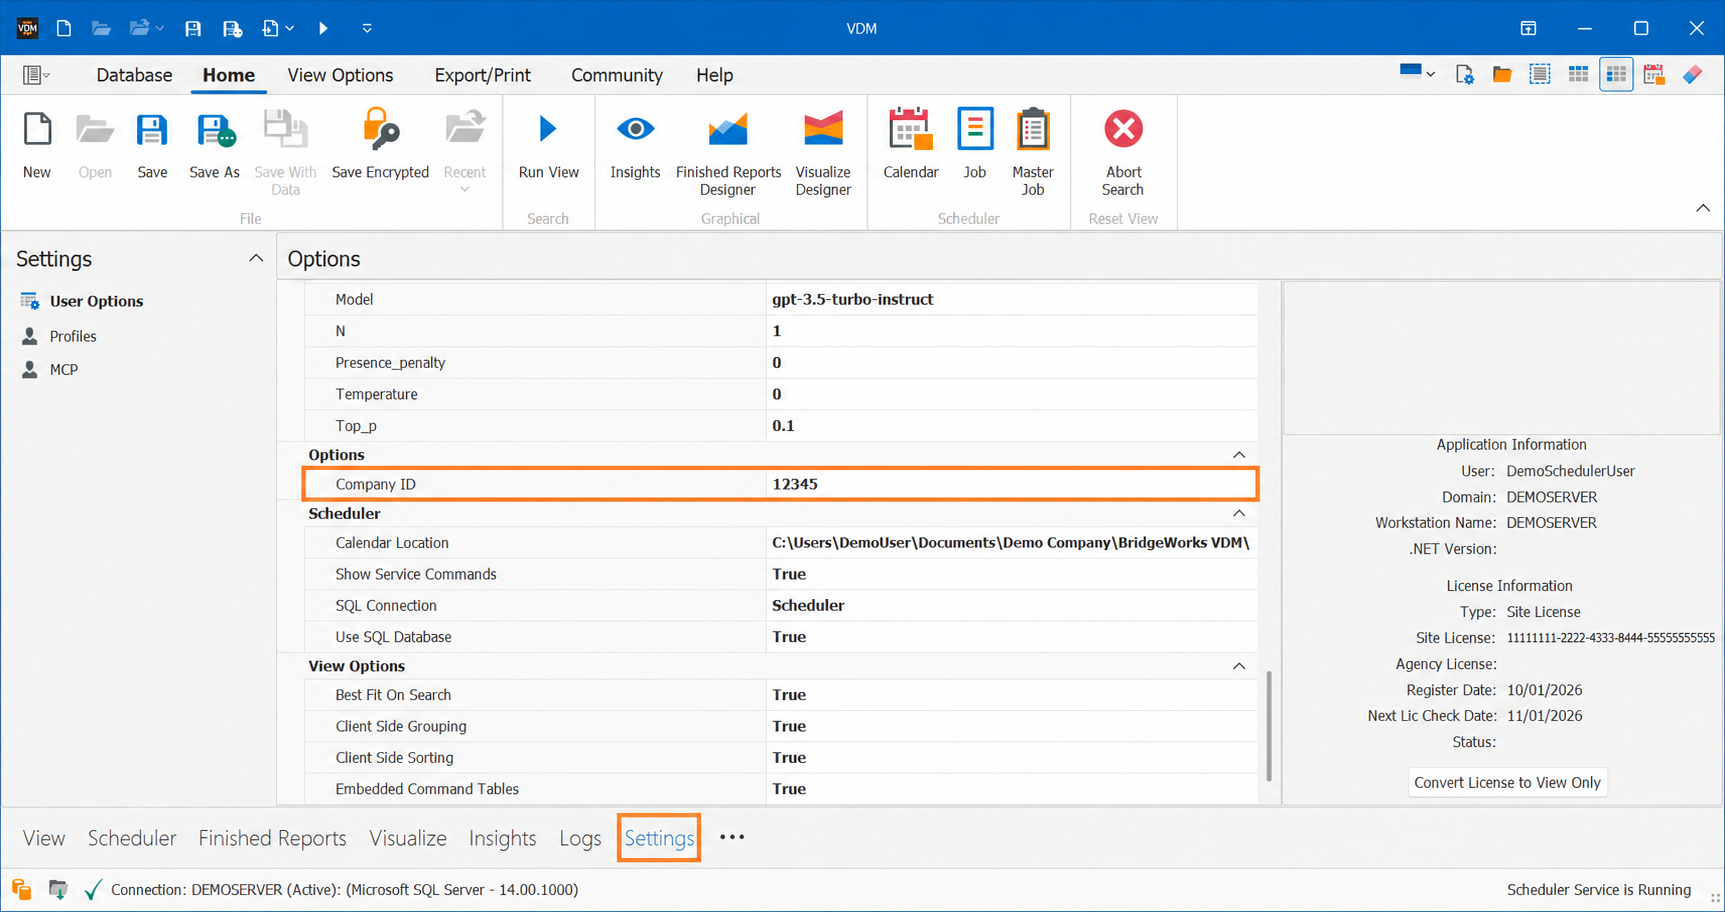Image resolution: width=1725 pixels, height=912 pixels.
Task: Click save icon in title bar quick access
Action: click(193, 28)
